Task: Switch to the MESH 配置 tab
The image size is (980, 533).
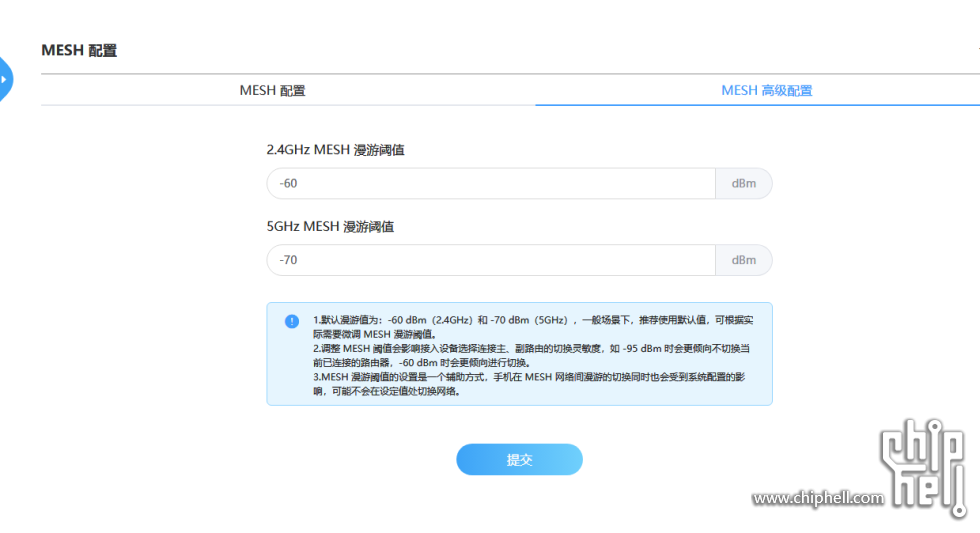Action: coord(272,90)
